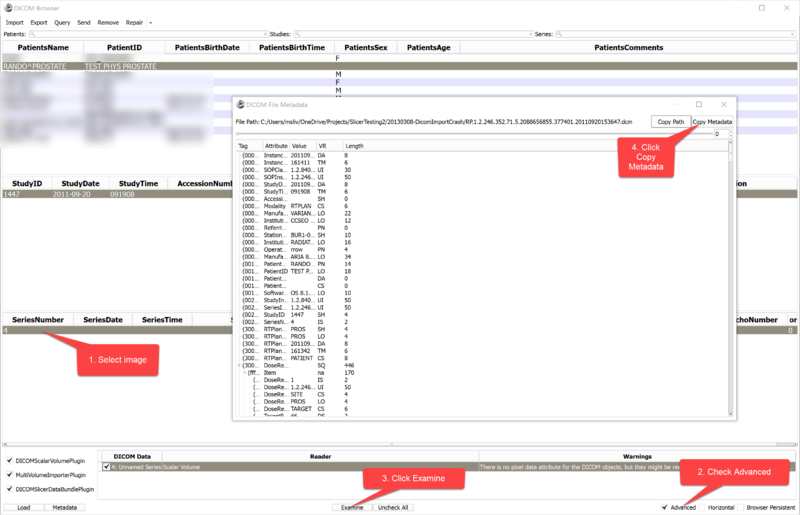Select the RANDO^PROSTATE patient row
This screenshot has width=800, height=515.
pyautogui.click(x=399, y=66)
